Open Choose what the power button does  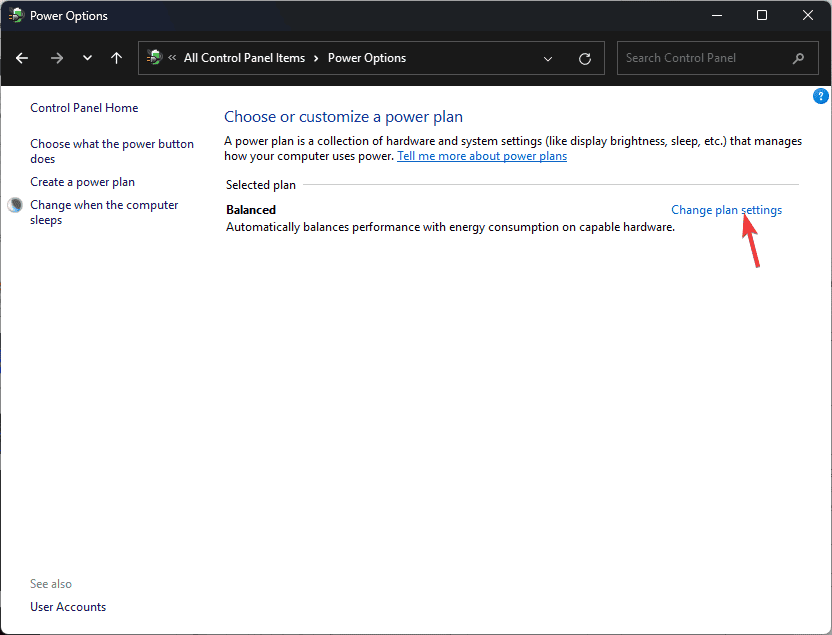[112, 151]
